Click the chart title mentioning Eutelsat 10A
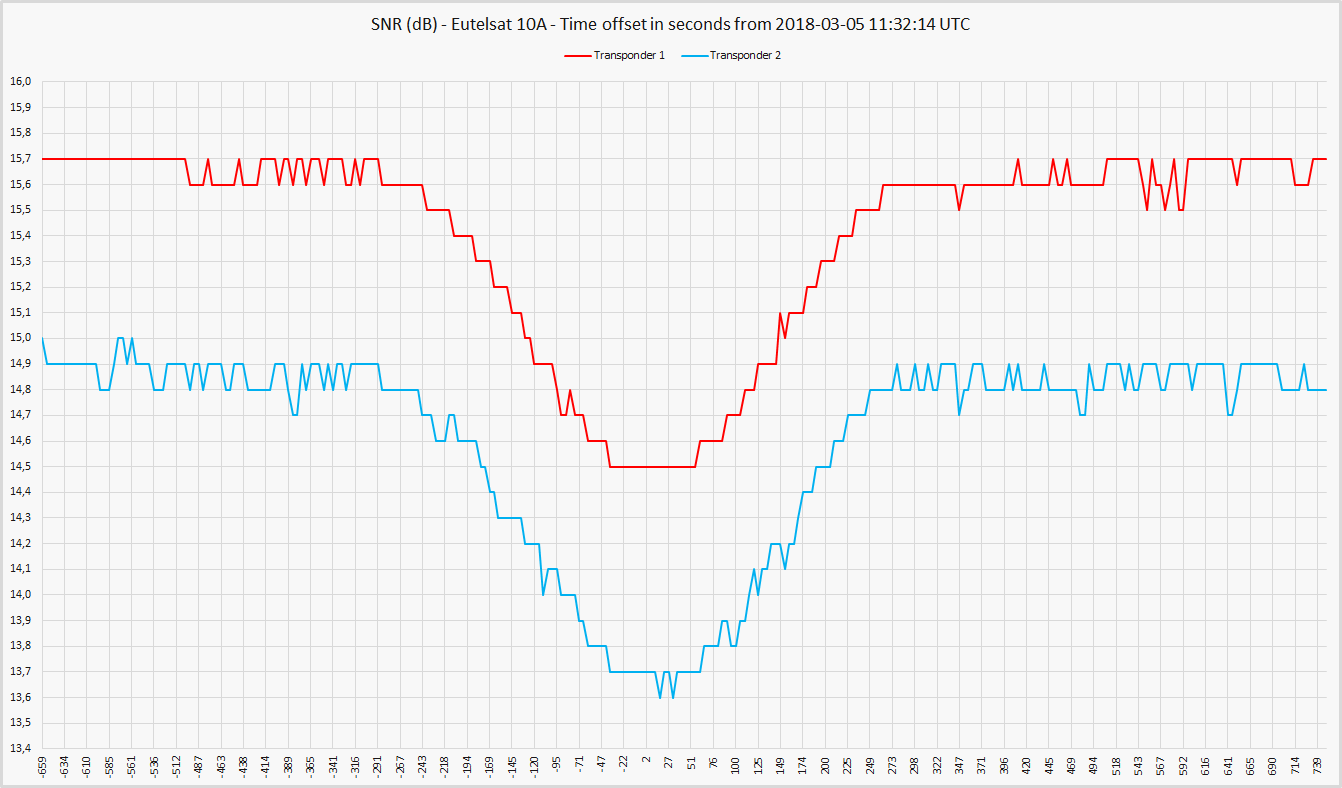Viewport: 1342px width, 788px height. pyautogui.click(x=670, y=25)
